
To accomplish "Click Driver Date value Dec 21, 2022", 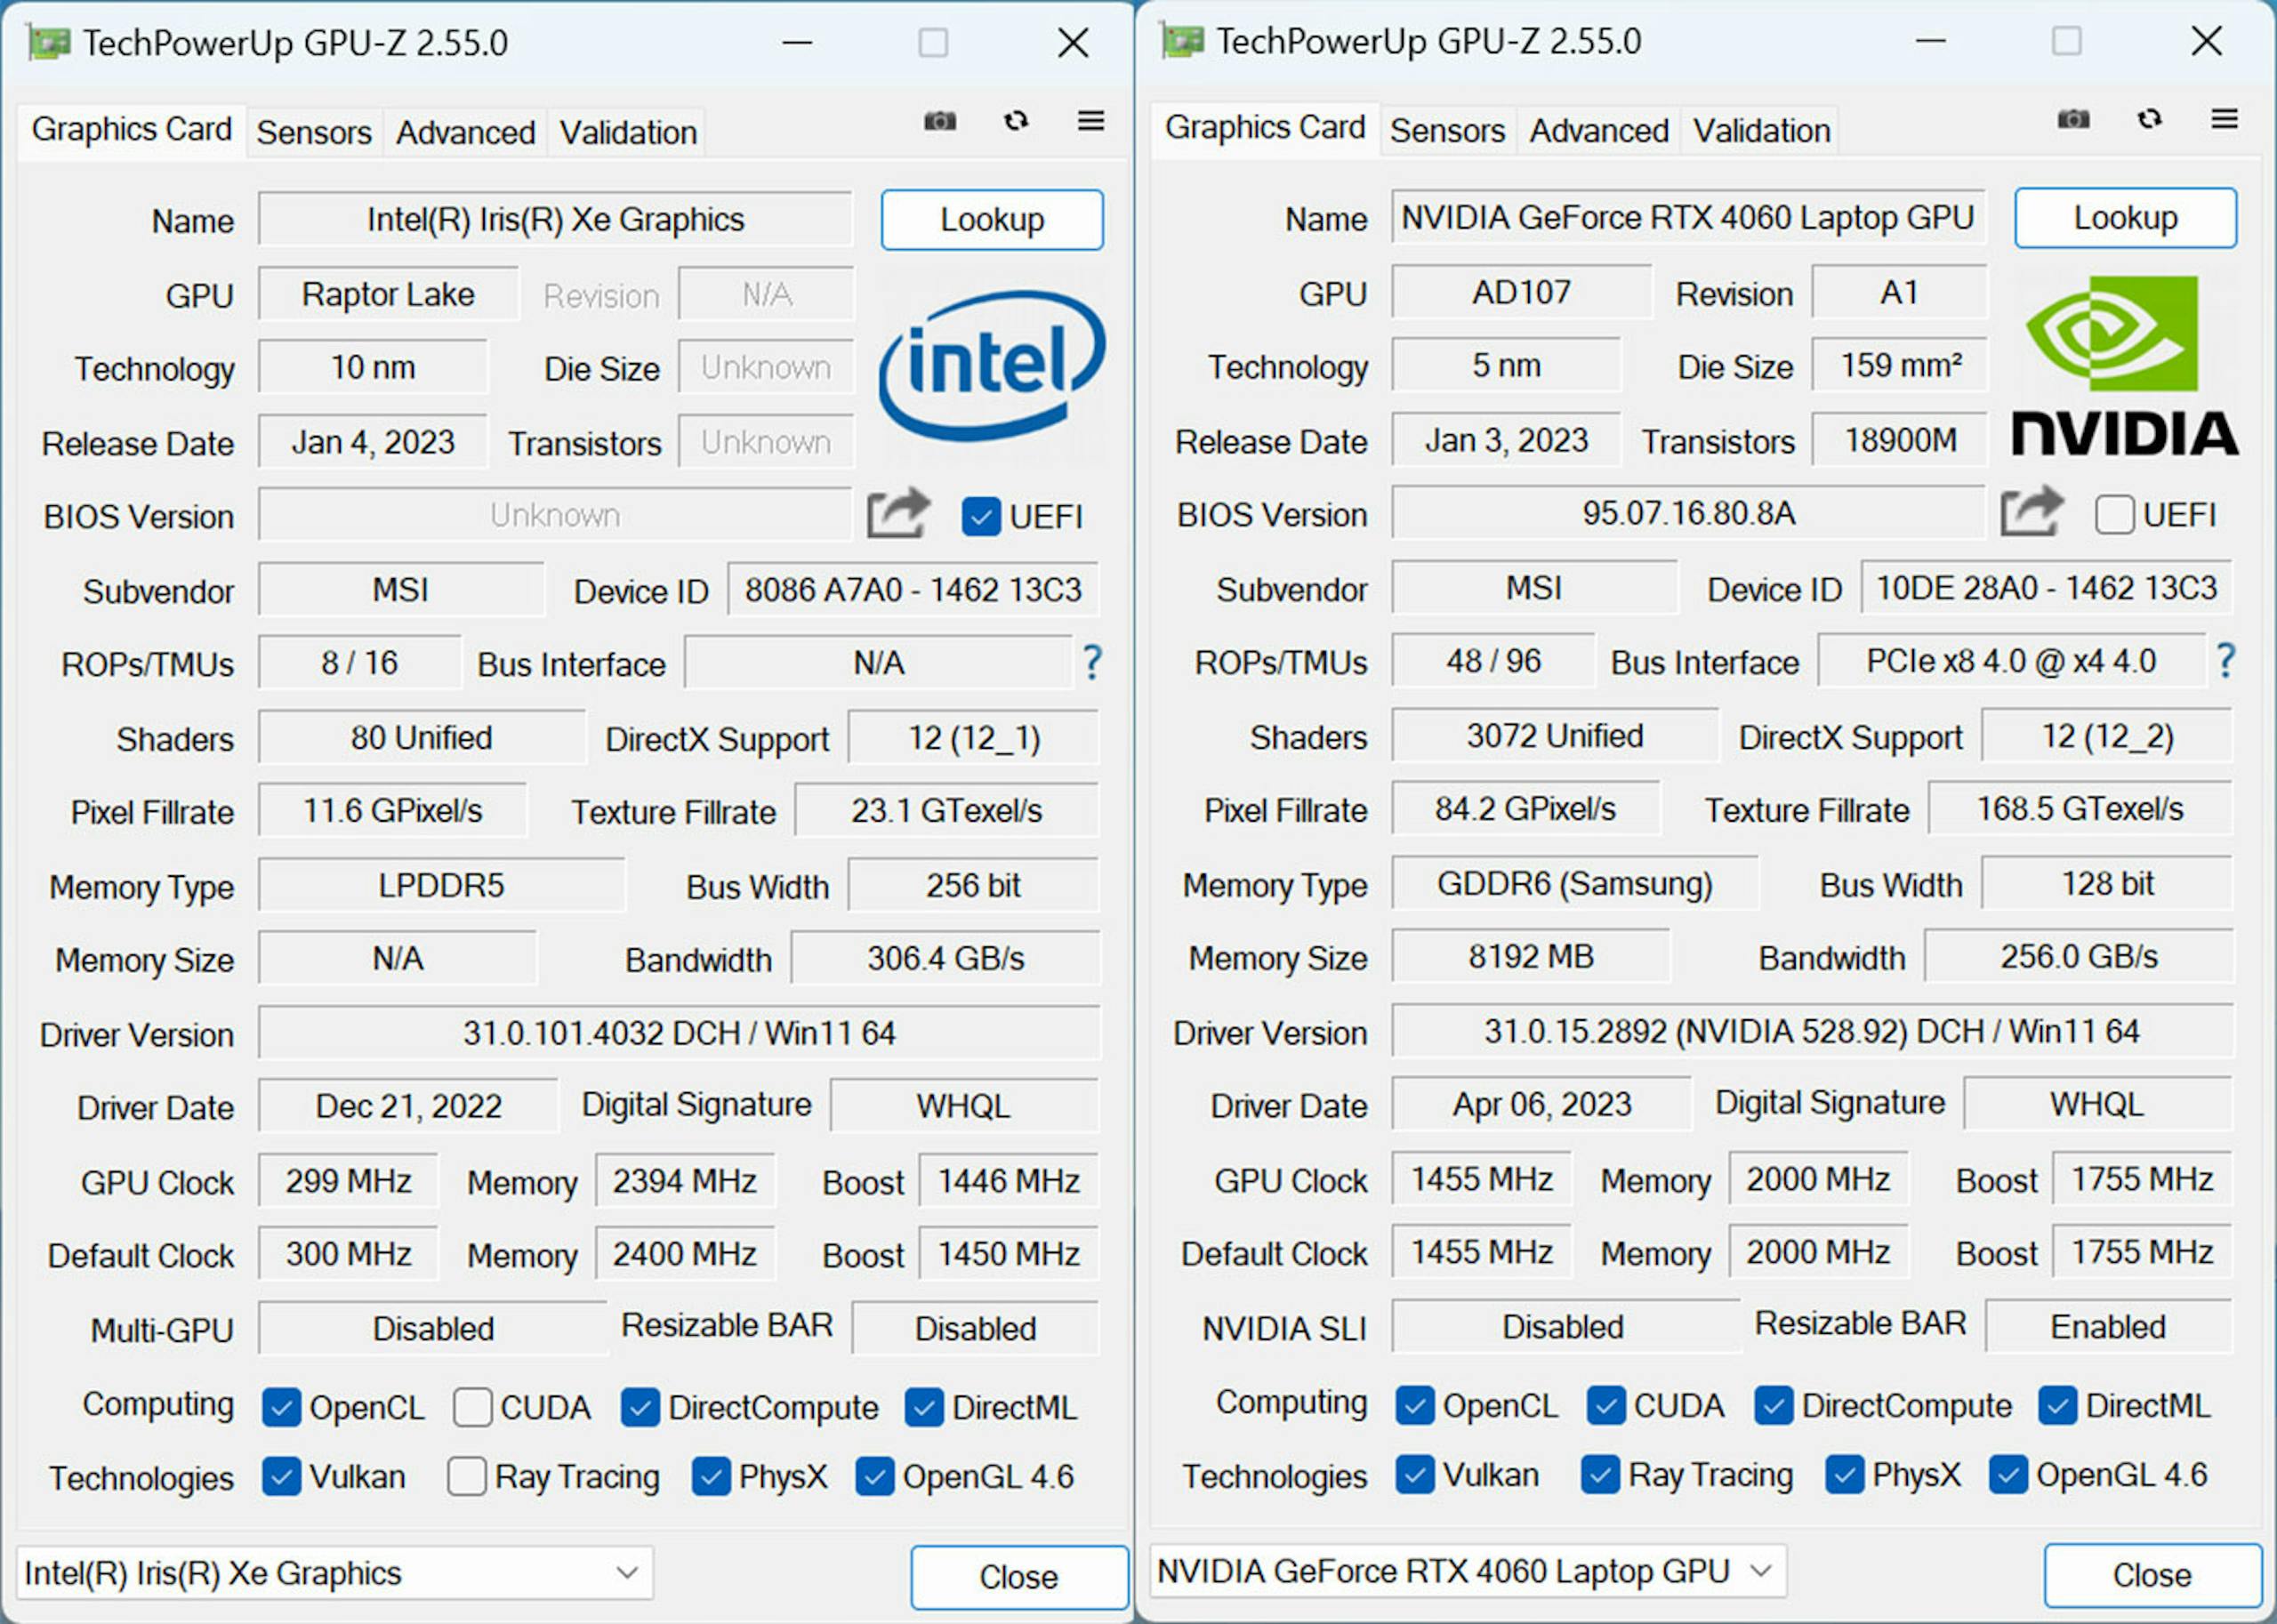I will [x=409, y=1106].
